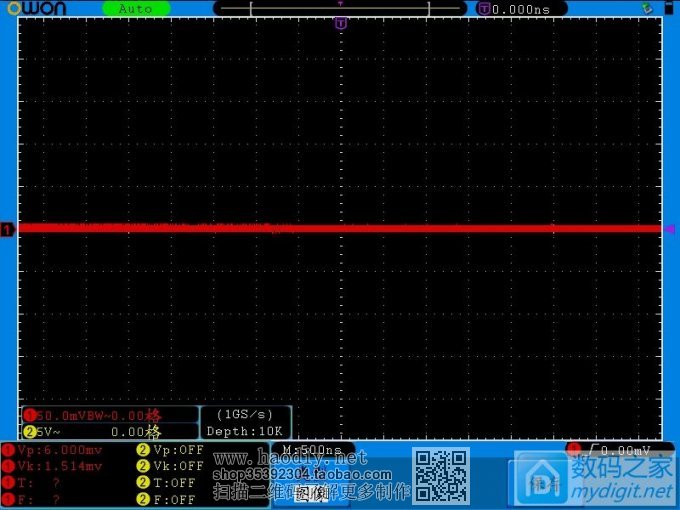Click the channel 1 Vk 1.514mv measurement
Viewport: 680px width, 510px height.
click(x=59, y=466)
